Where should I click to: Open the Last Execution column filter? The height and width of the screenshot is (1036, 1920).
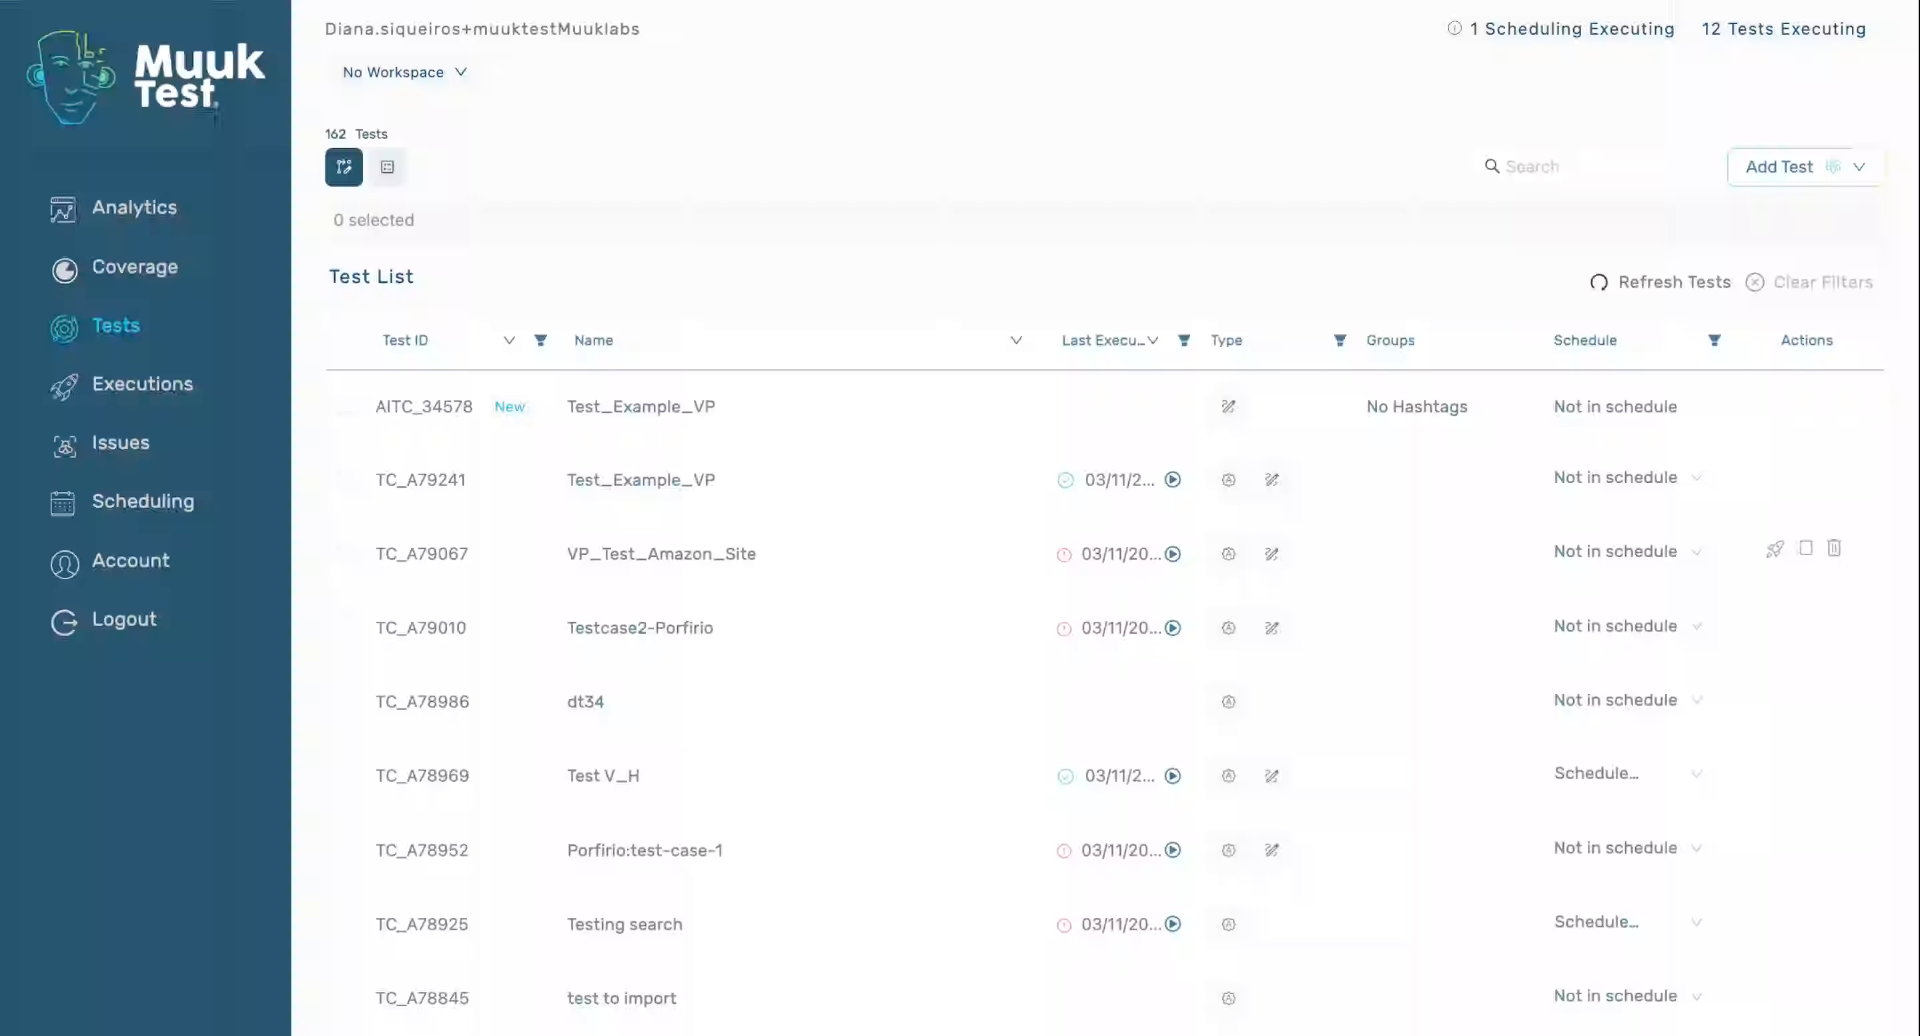click(x=1184, y=341)
